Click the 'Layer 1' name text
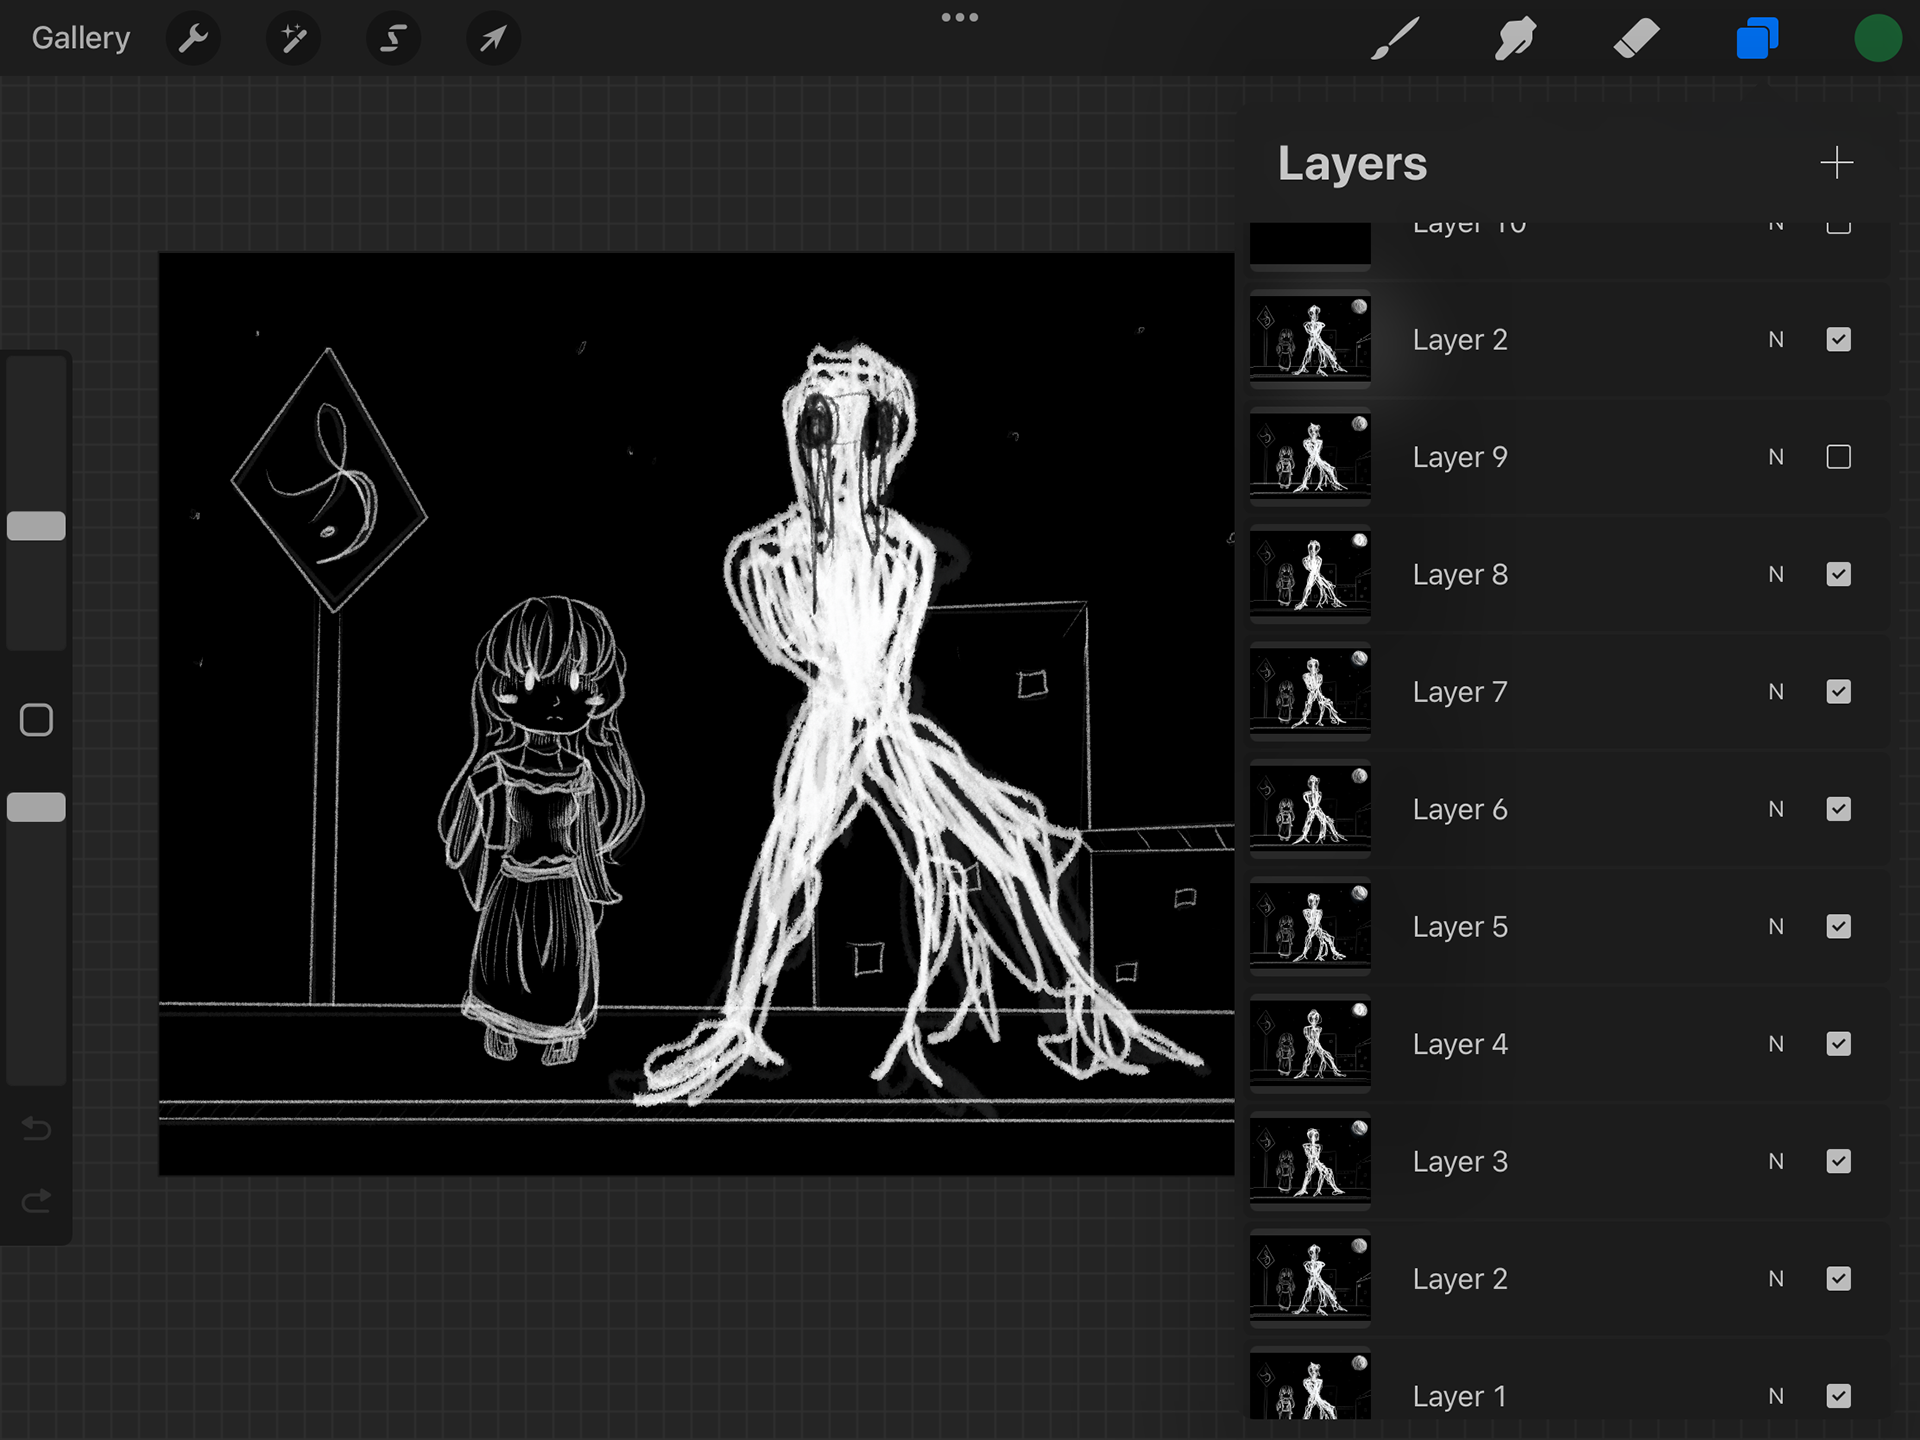Screen dimensions: 1920x1440 click(1460, 1397)
